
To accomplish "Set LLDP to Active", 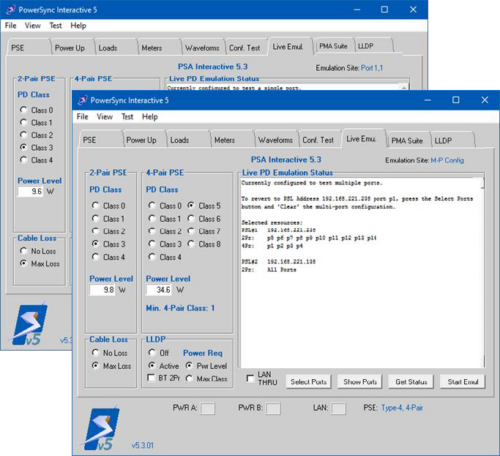I will (x=152, y=365).
